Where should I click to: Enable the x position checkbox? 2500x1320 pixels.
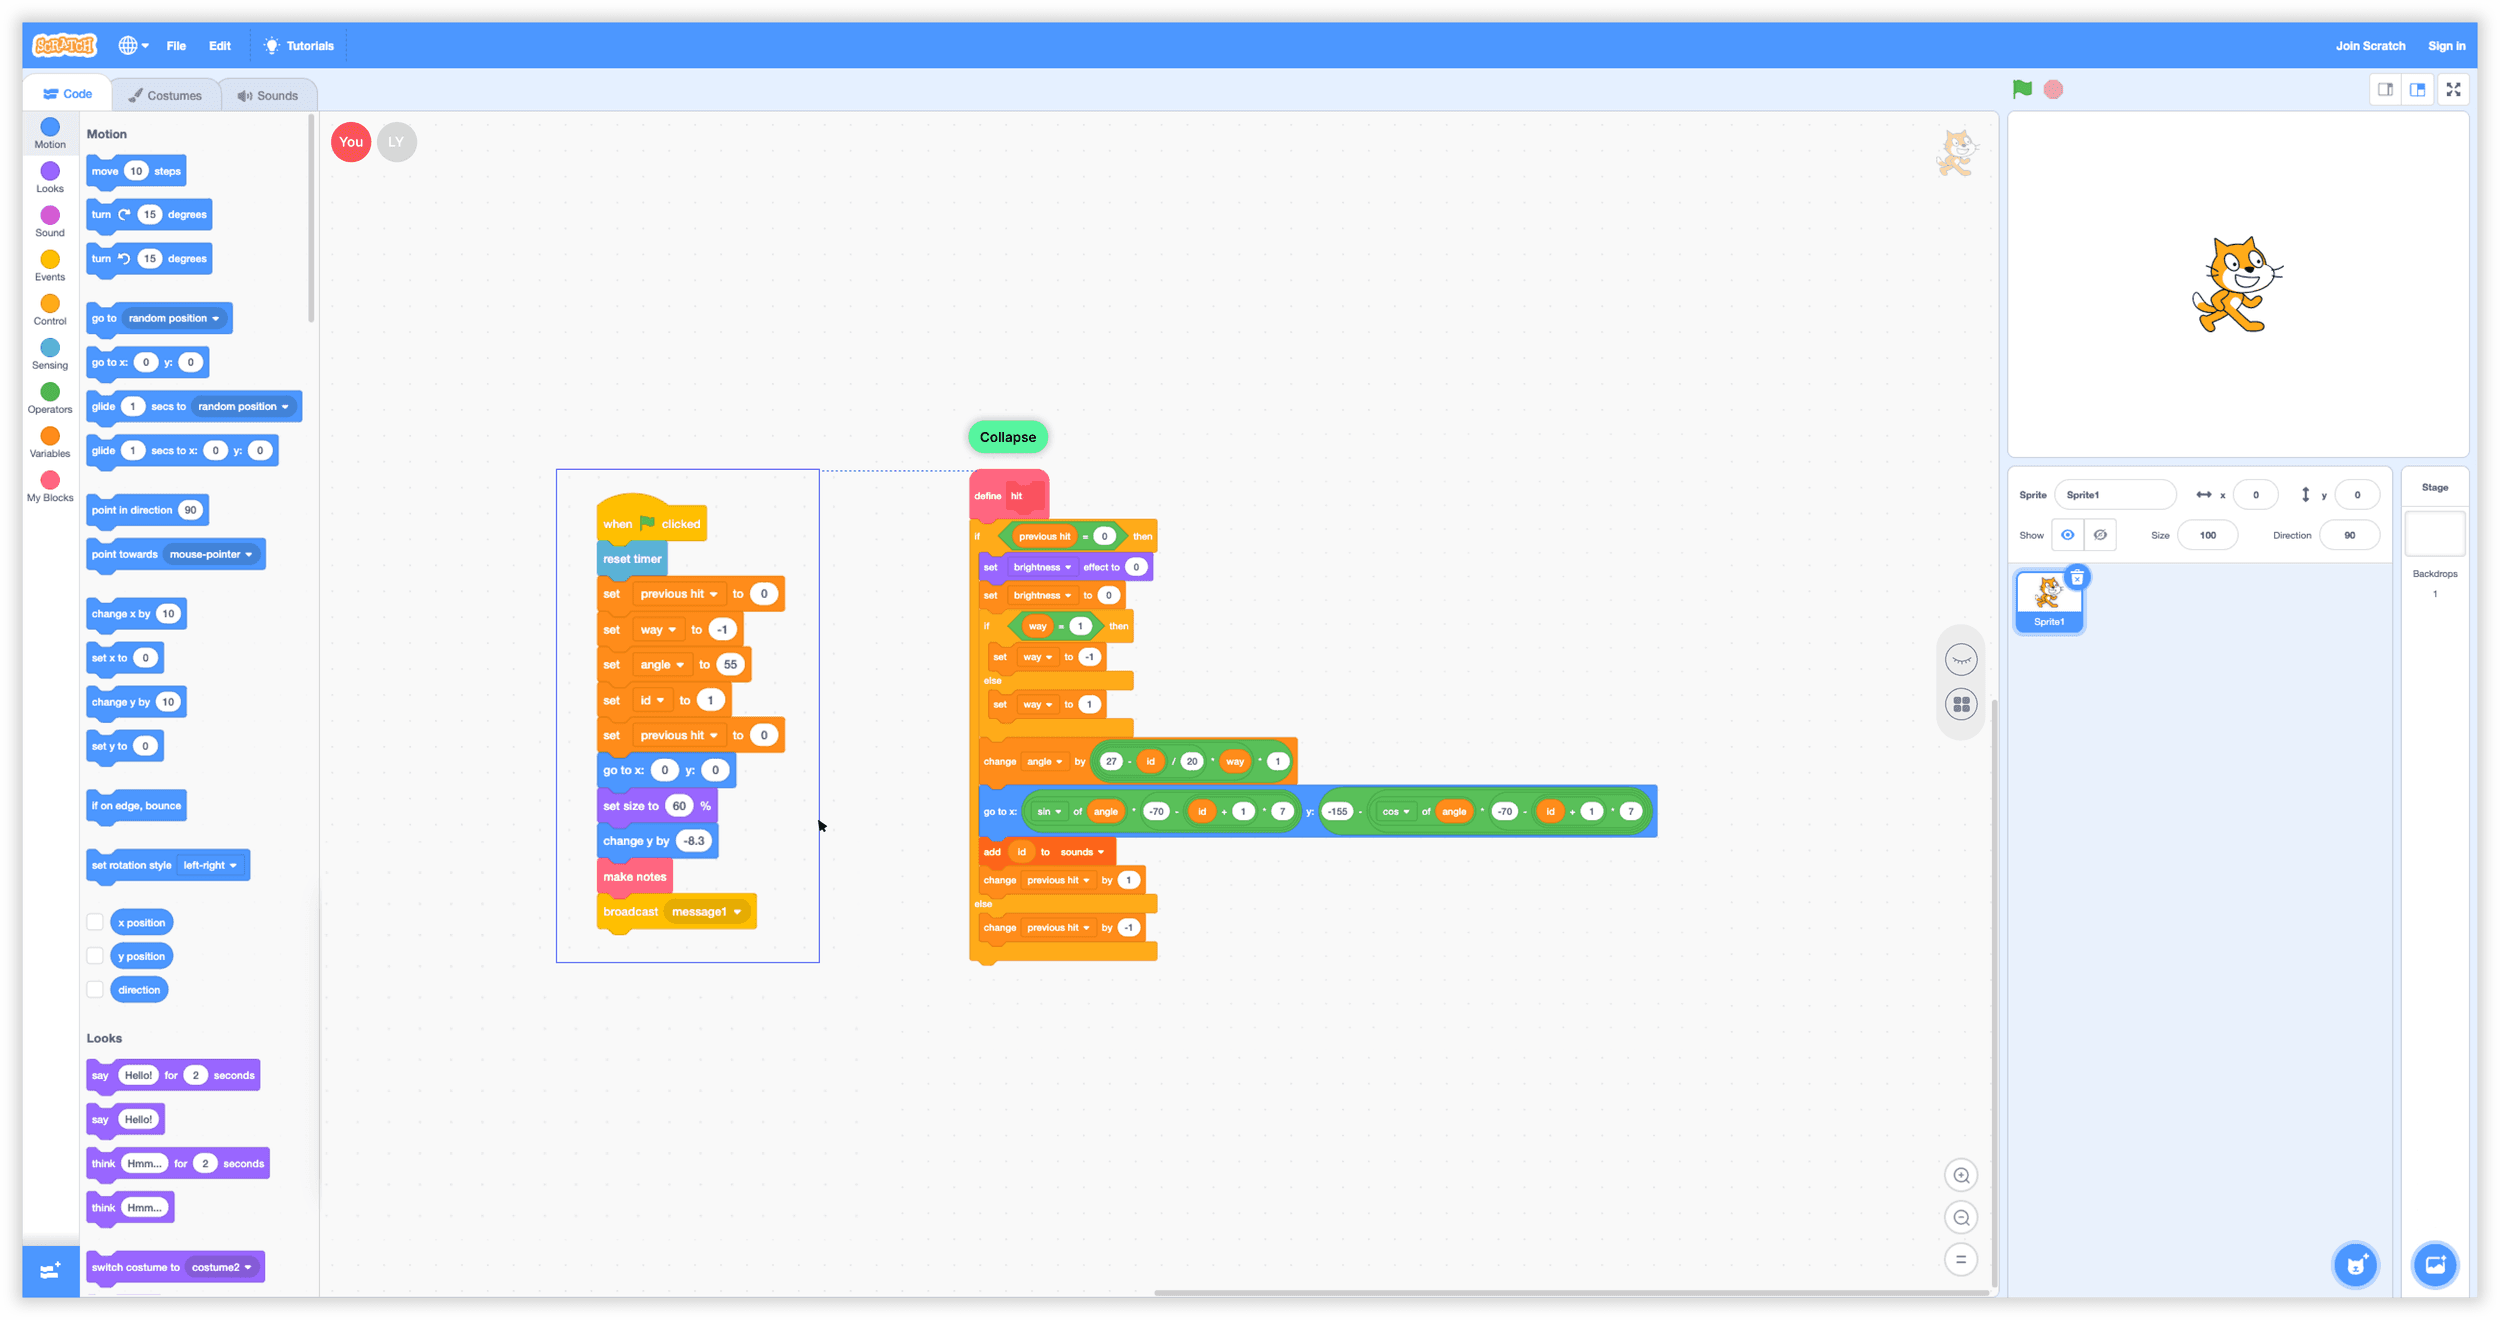95,922
